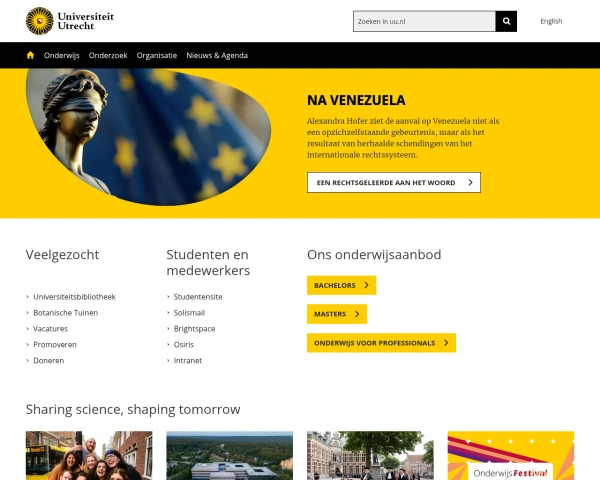Open the OnderwijsFestival card
This screenshot has height=480, width=600.
tap(511, 456)
